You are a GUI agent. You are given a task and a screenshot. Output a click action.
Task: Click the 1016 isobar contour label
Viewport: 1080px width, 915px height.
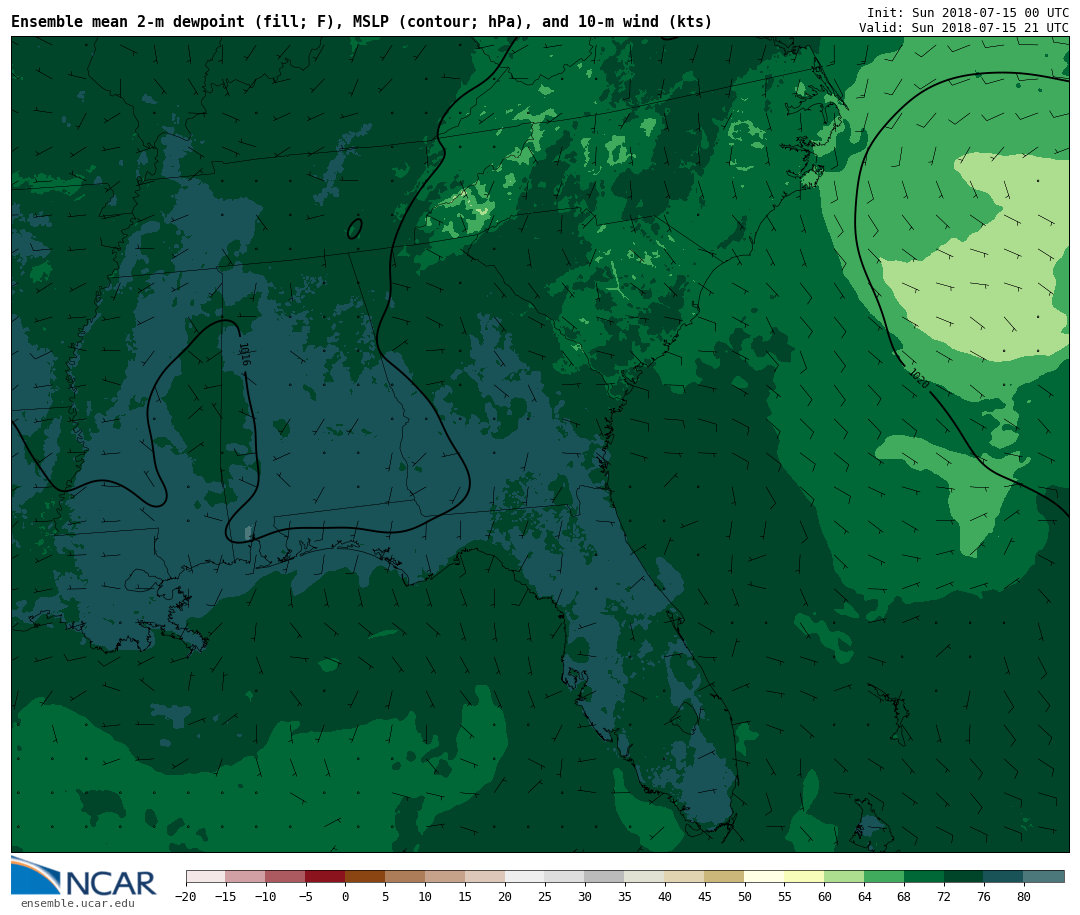click(x=243, y=354)
